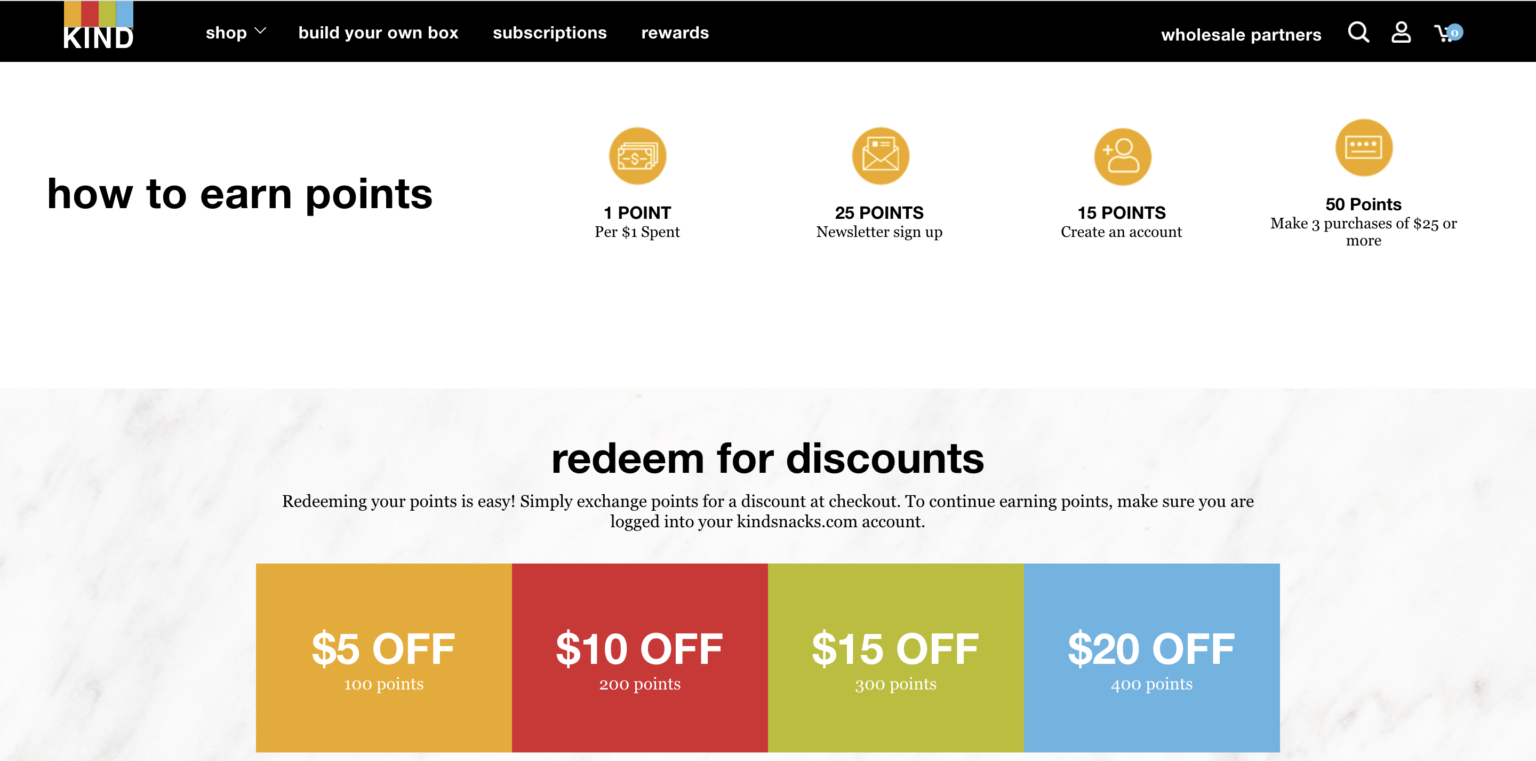Open the subscriptions page

(550, 33)
